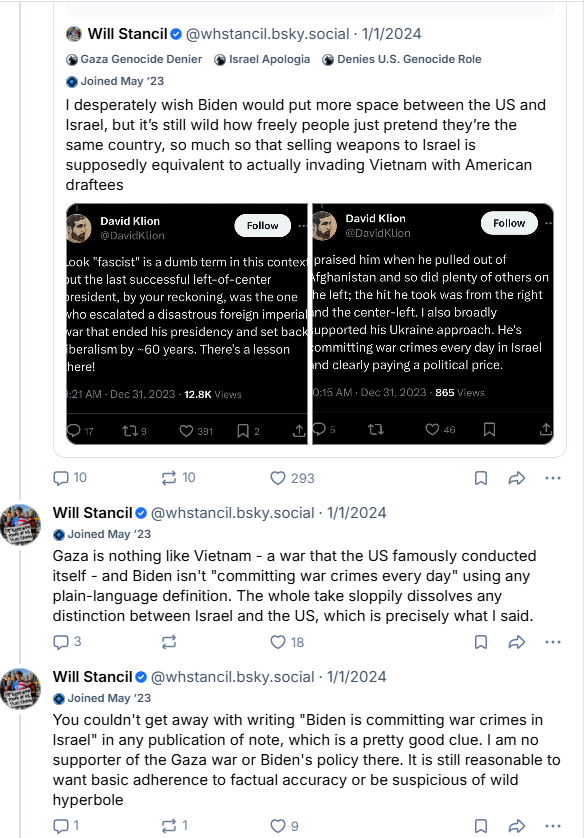The image size is (585, 838).
Task: Share the first post via arrow icon
Action: pyautogui.click(x=517, y=478)
